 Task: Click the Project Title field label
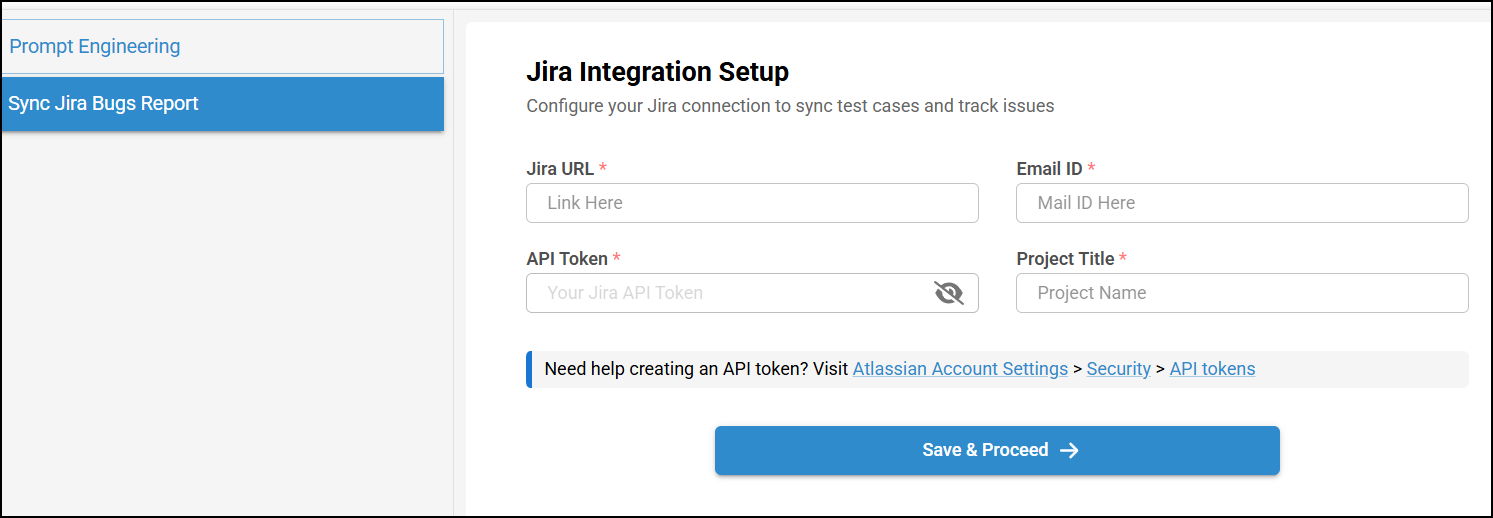point(1065,259)
